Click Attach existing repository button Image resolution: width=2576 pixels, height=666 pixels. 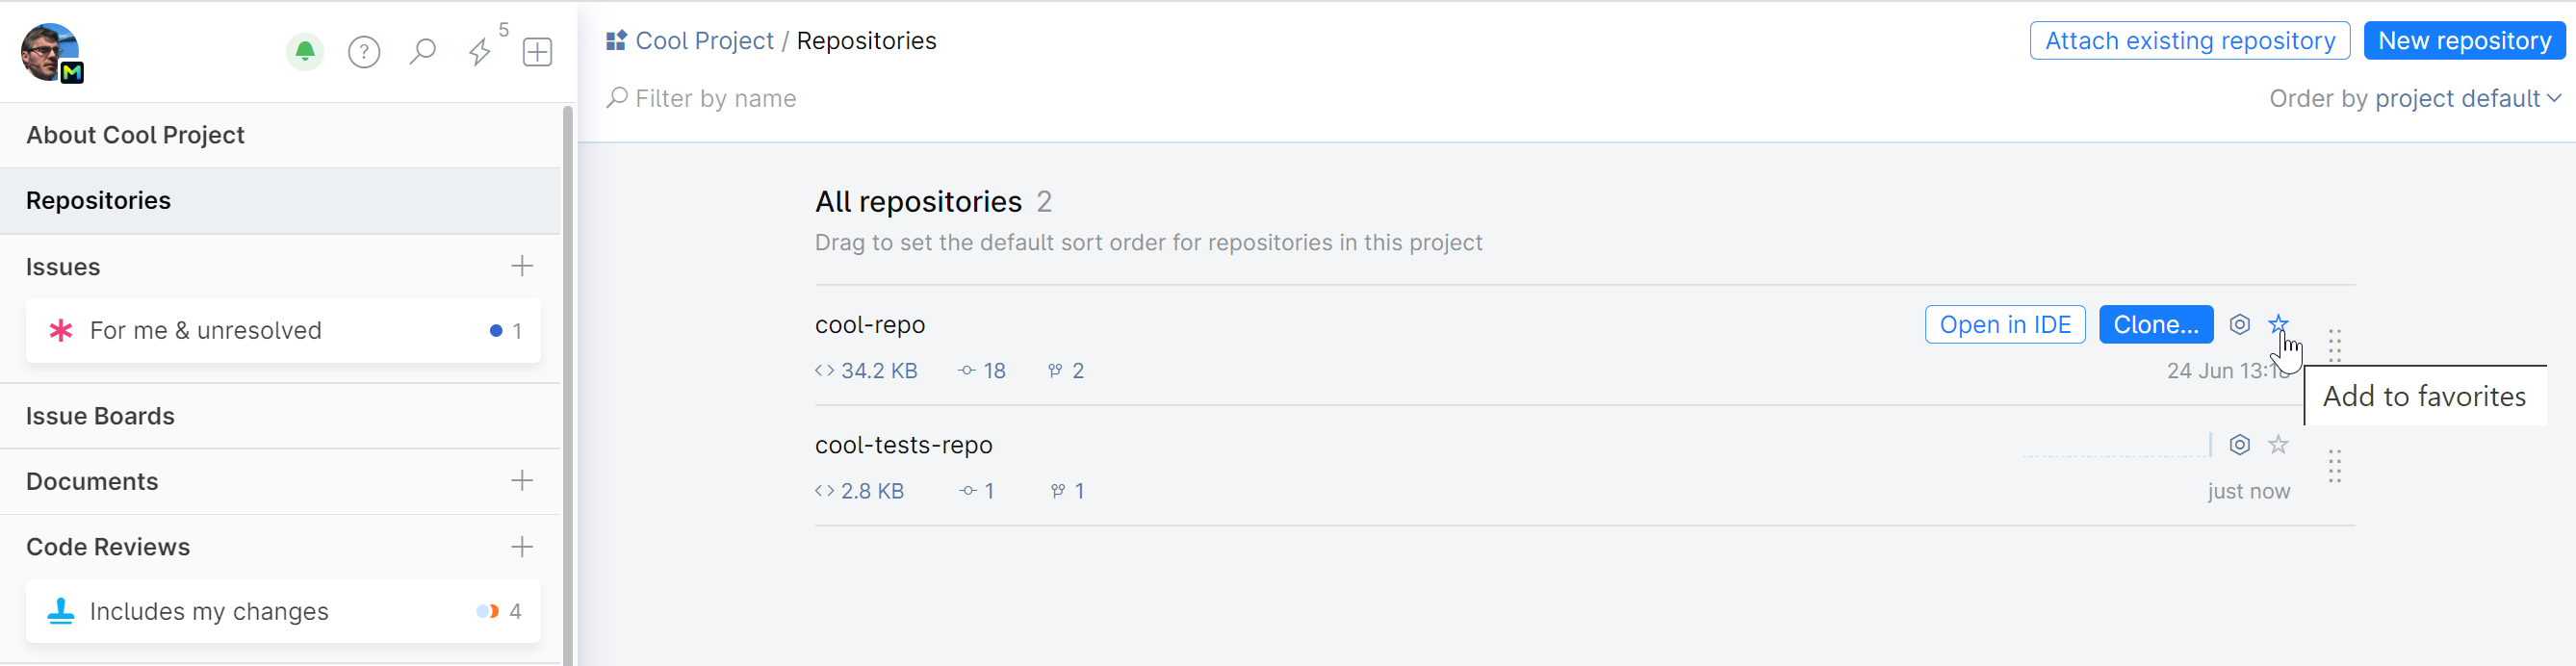(x=2189, y=41)
